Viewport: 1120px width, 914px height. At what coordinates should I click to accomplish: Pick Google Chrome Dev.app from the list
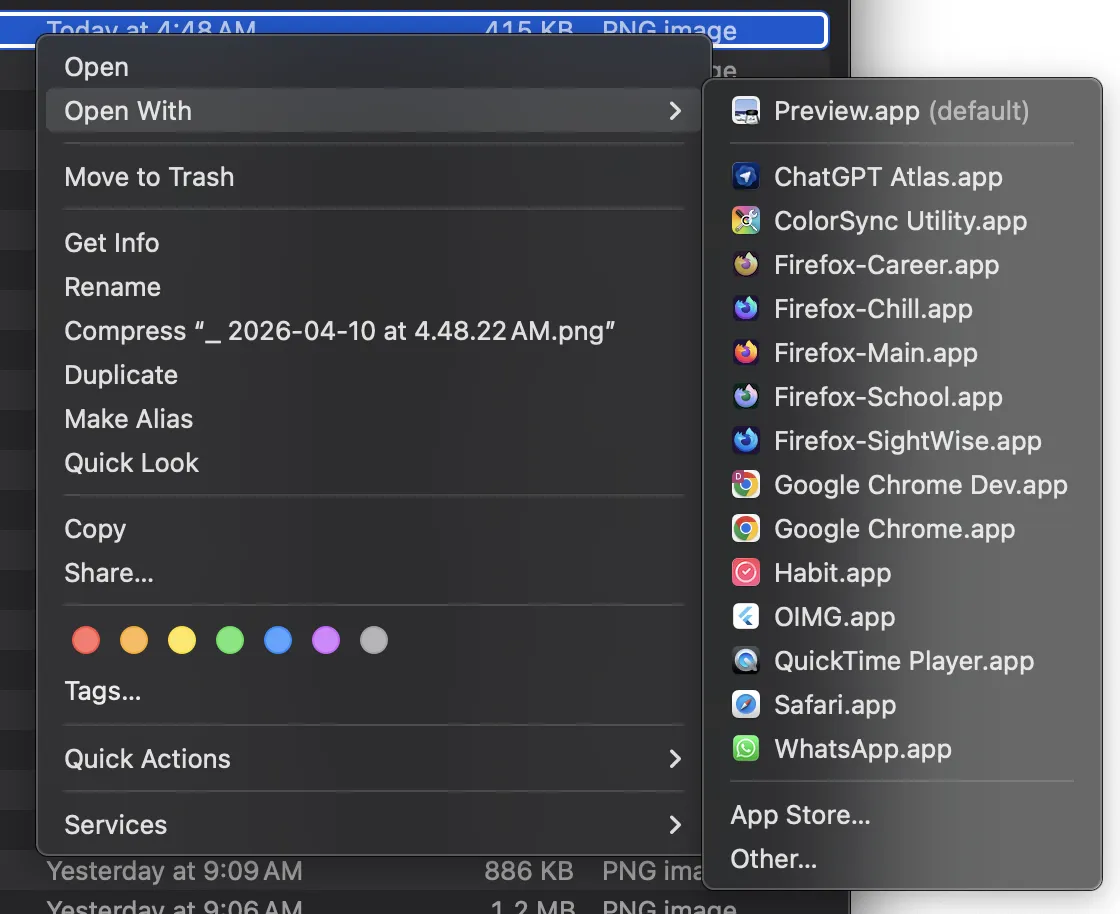920,485
